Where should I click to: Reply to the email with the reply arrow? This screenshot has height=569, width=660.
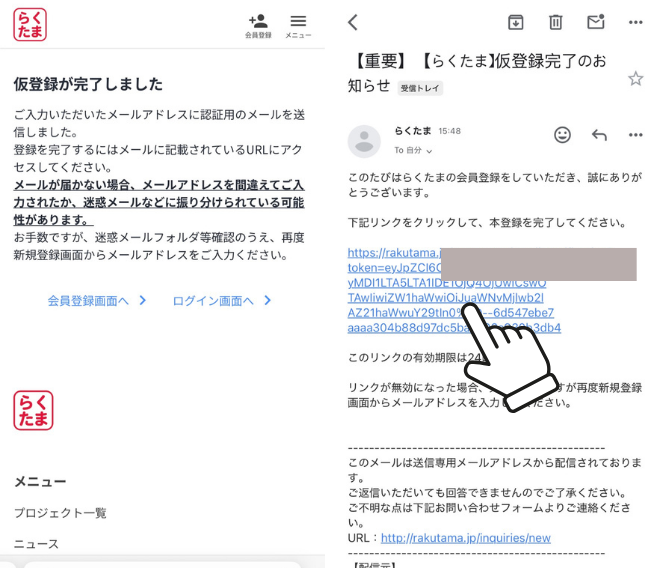tap(599, 135)
